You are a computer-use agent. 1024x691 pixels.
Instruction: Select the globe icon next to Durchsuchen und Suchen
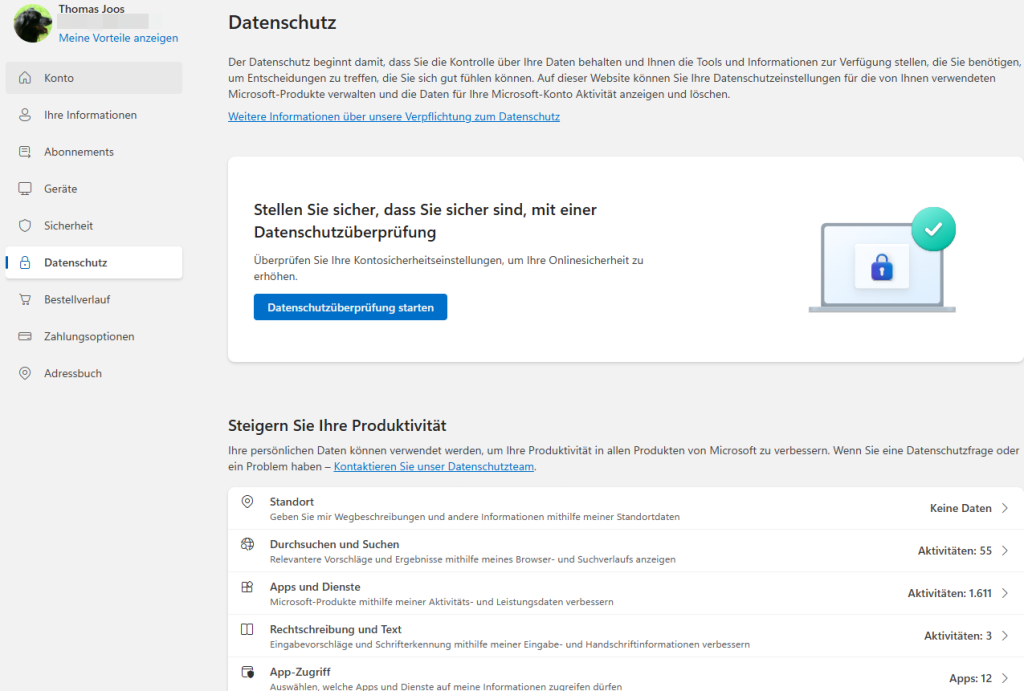point(247,545)
